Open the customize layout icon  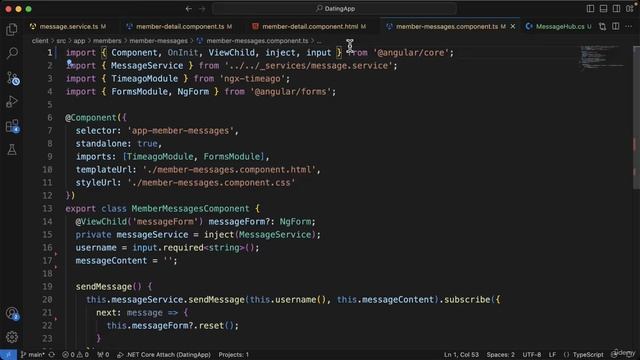pos(629,9)
